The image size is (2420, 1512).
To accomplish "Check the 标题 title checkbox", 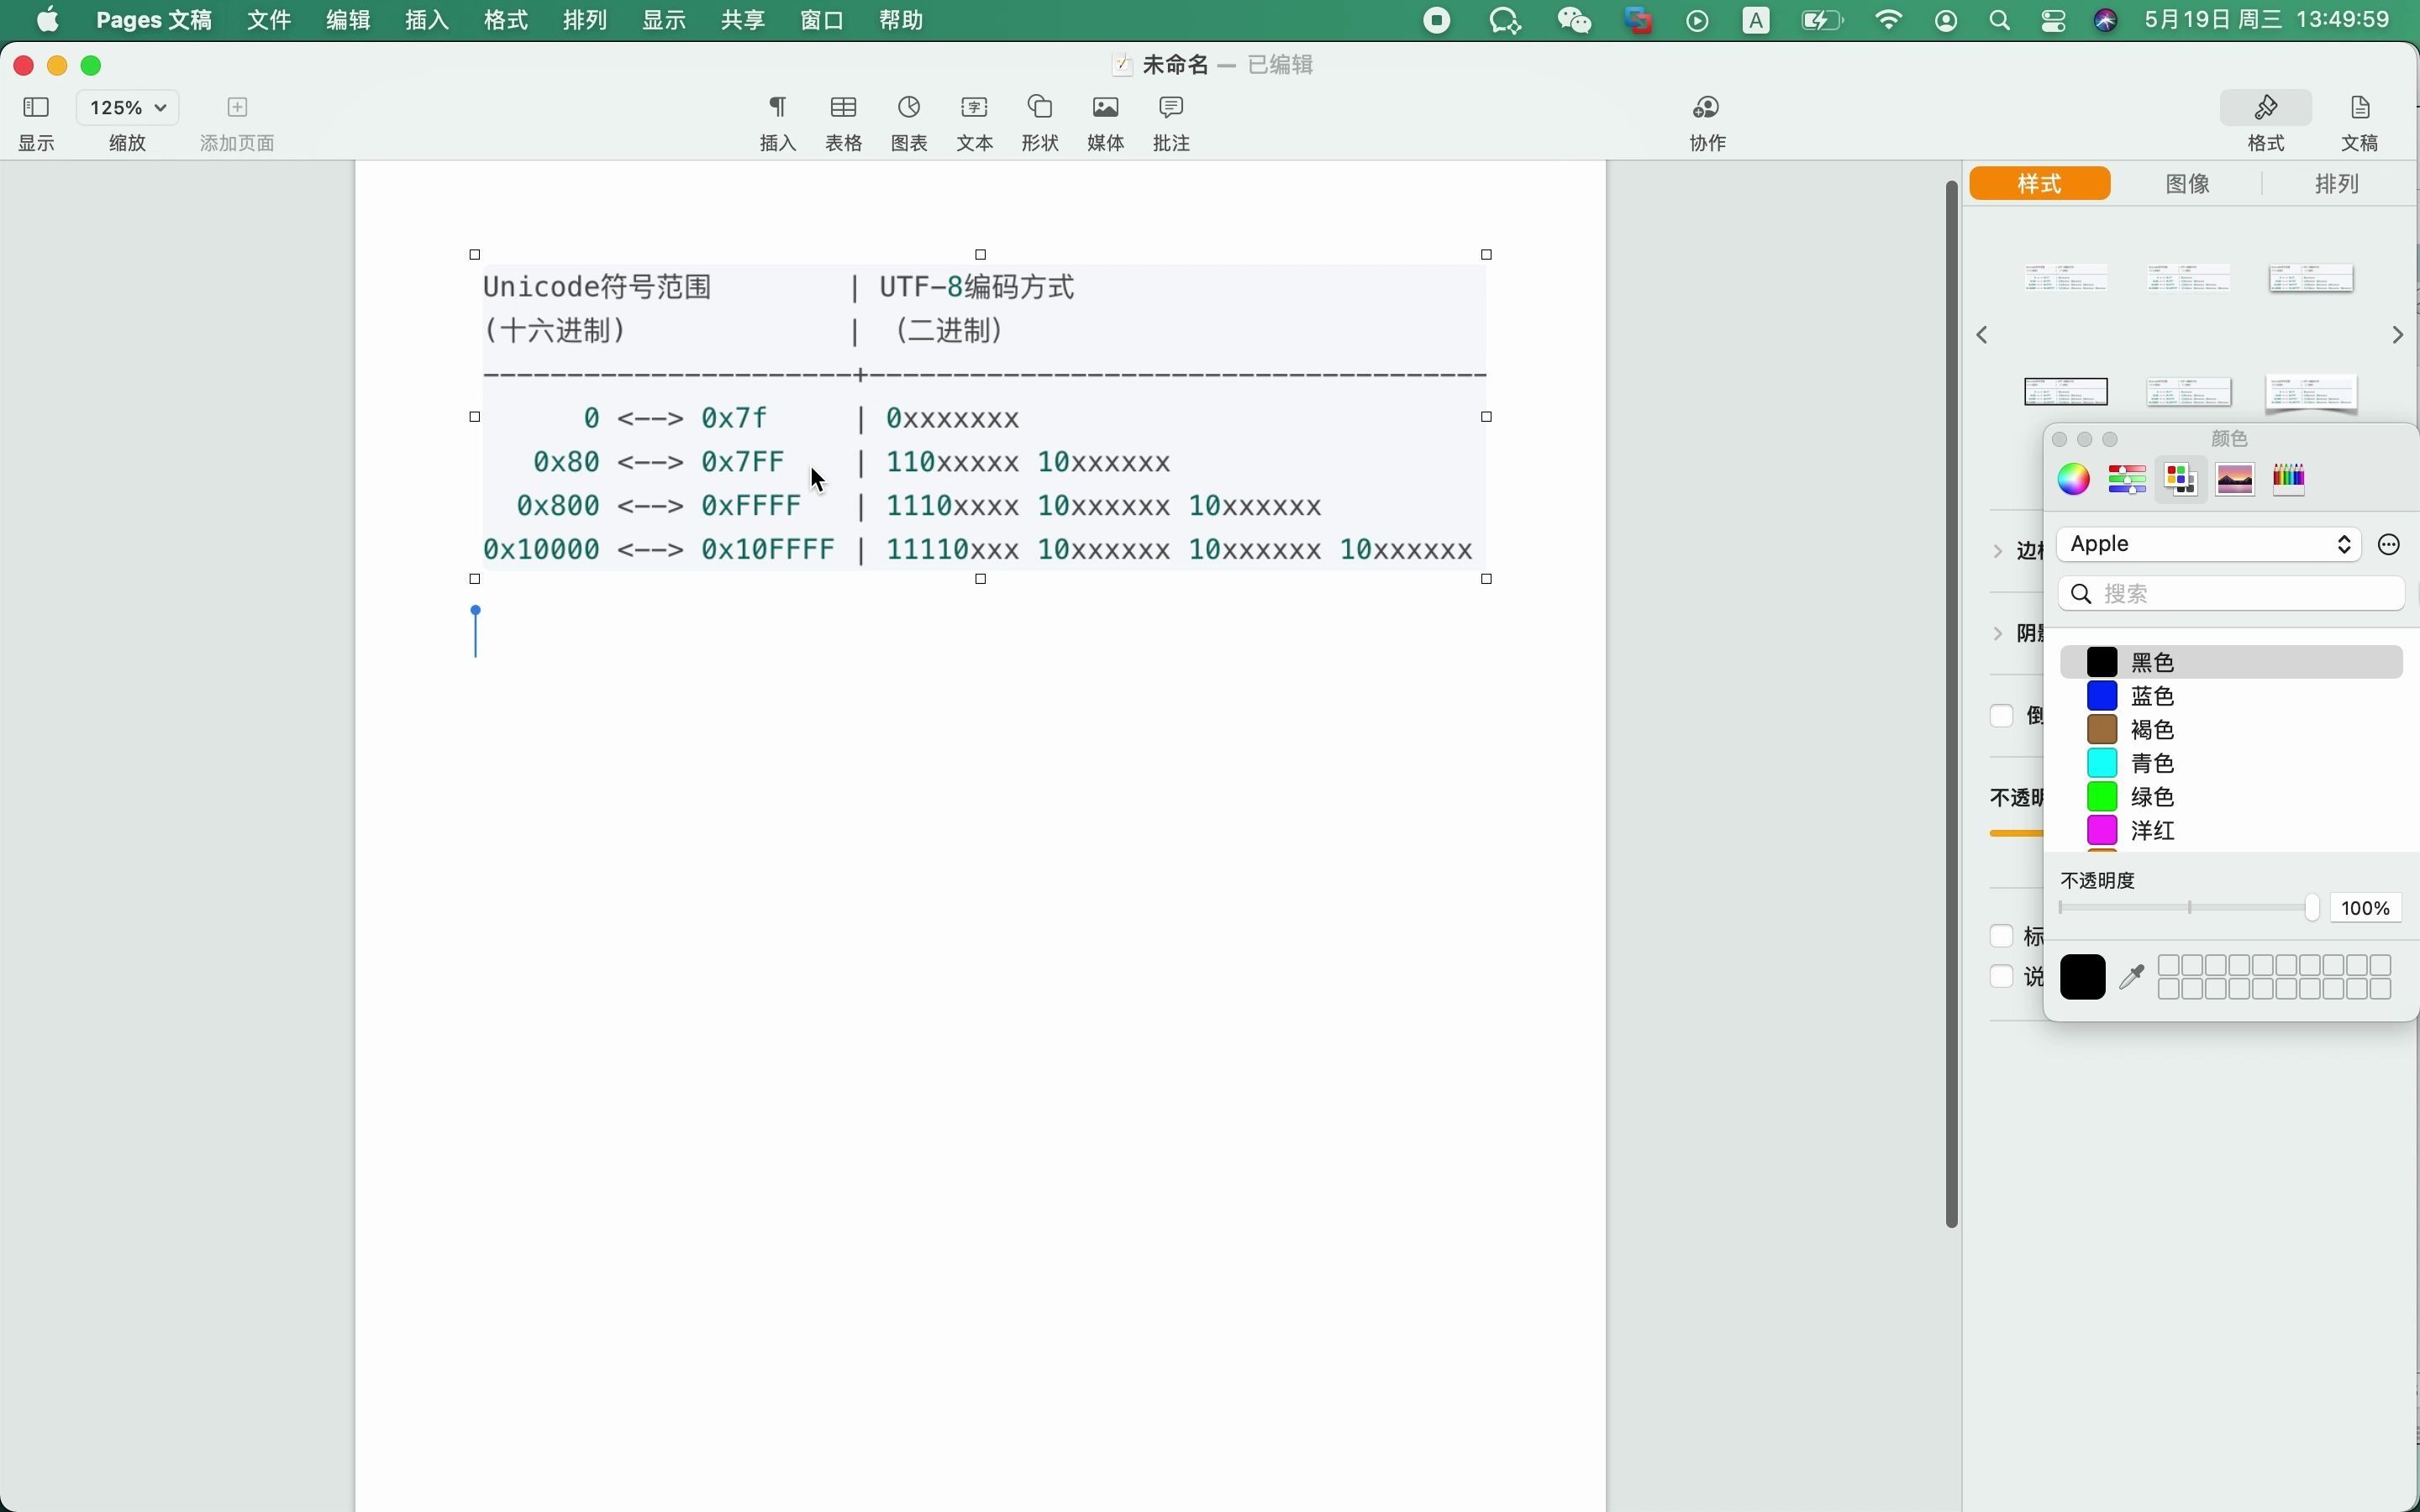I will coord(2001,936).
